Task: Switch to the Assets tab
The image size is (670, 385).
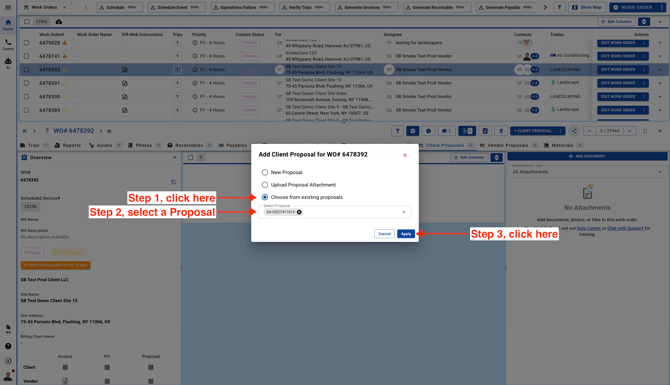Action: [106, 145]
